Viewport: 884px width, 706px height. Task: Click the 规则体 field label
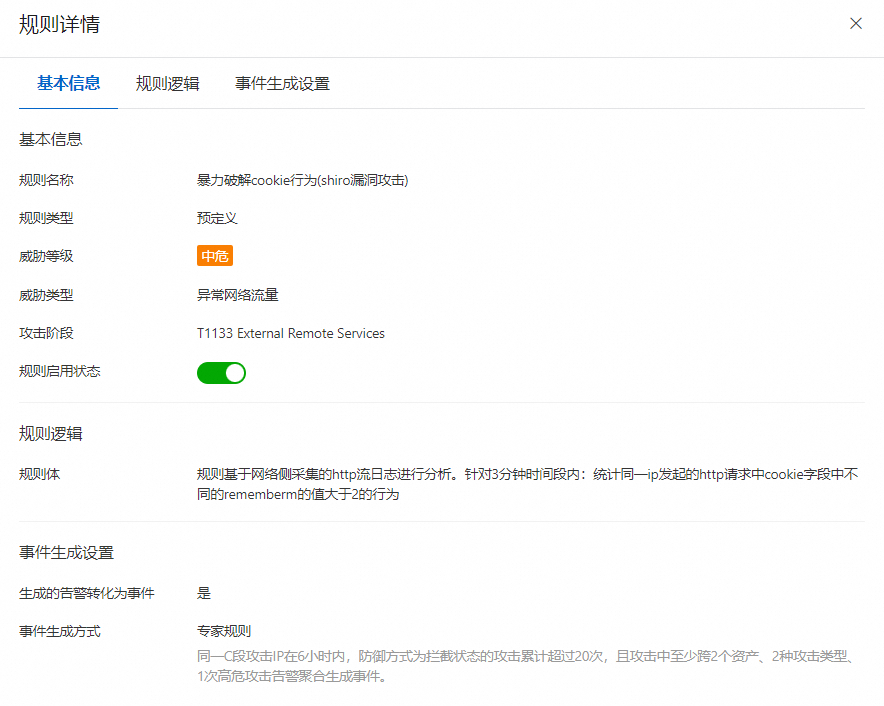(39, 474)
